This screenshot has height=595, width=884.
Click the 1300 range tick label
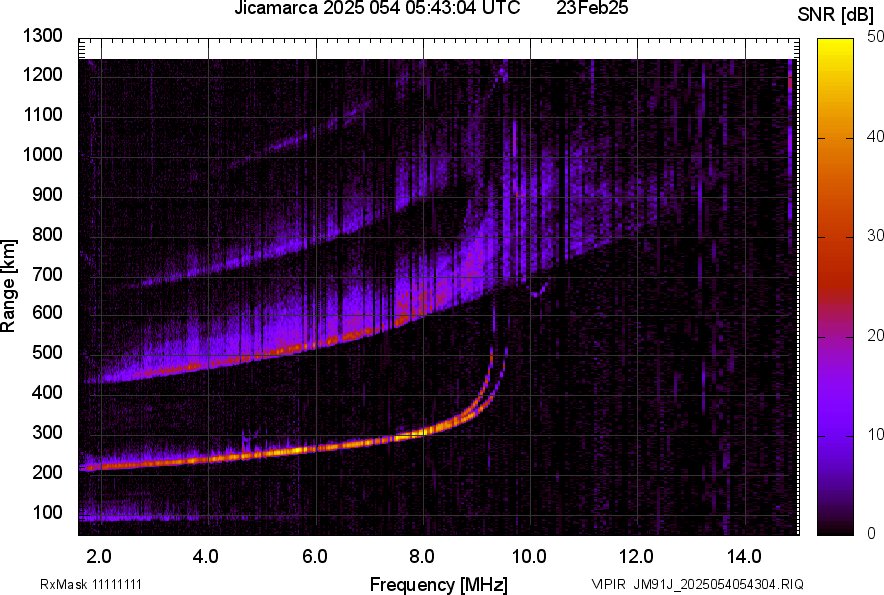(43, 36)
